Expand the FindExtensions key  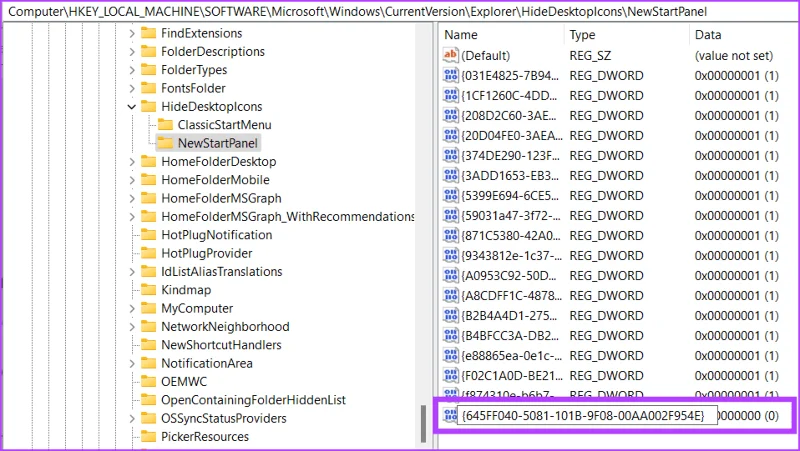click(132, 33)
